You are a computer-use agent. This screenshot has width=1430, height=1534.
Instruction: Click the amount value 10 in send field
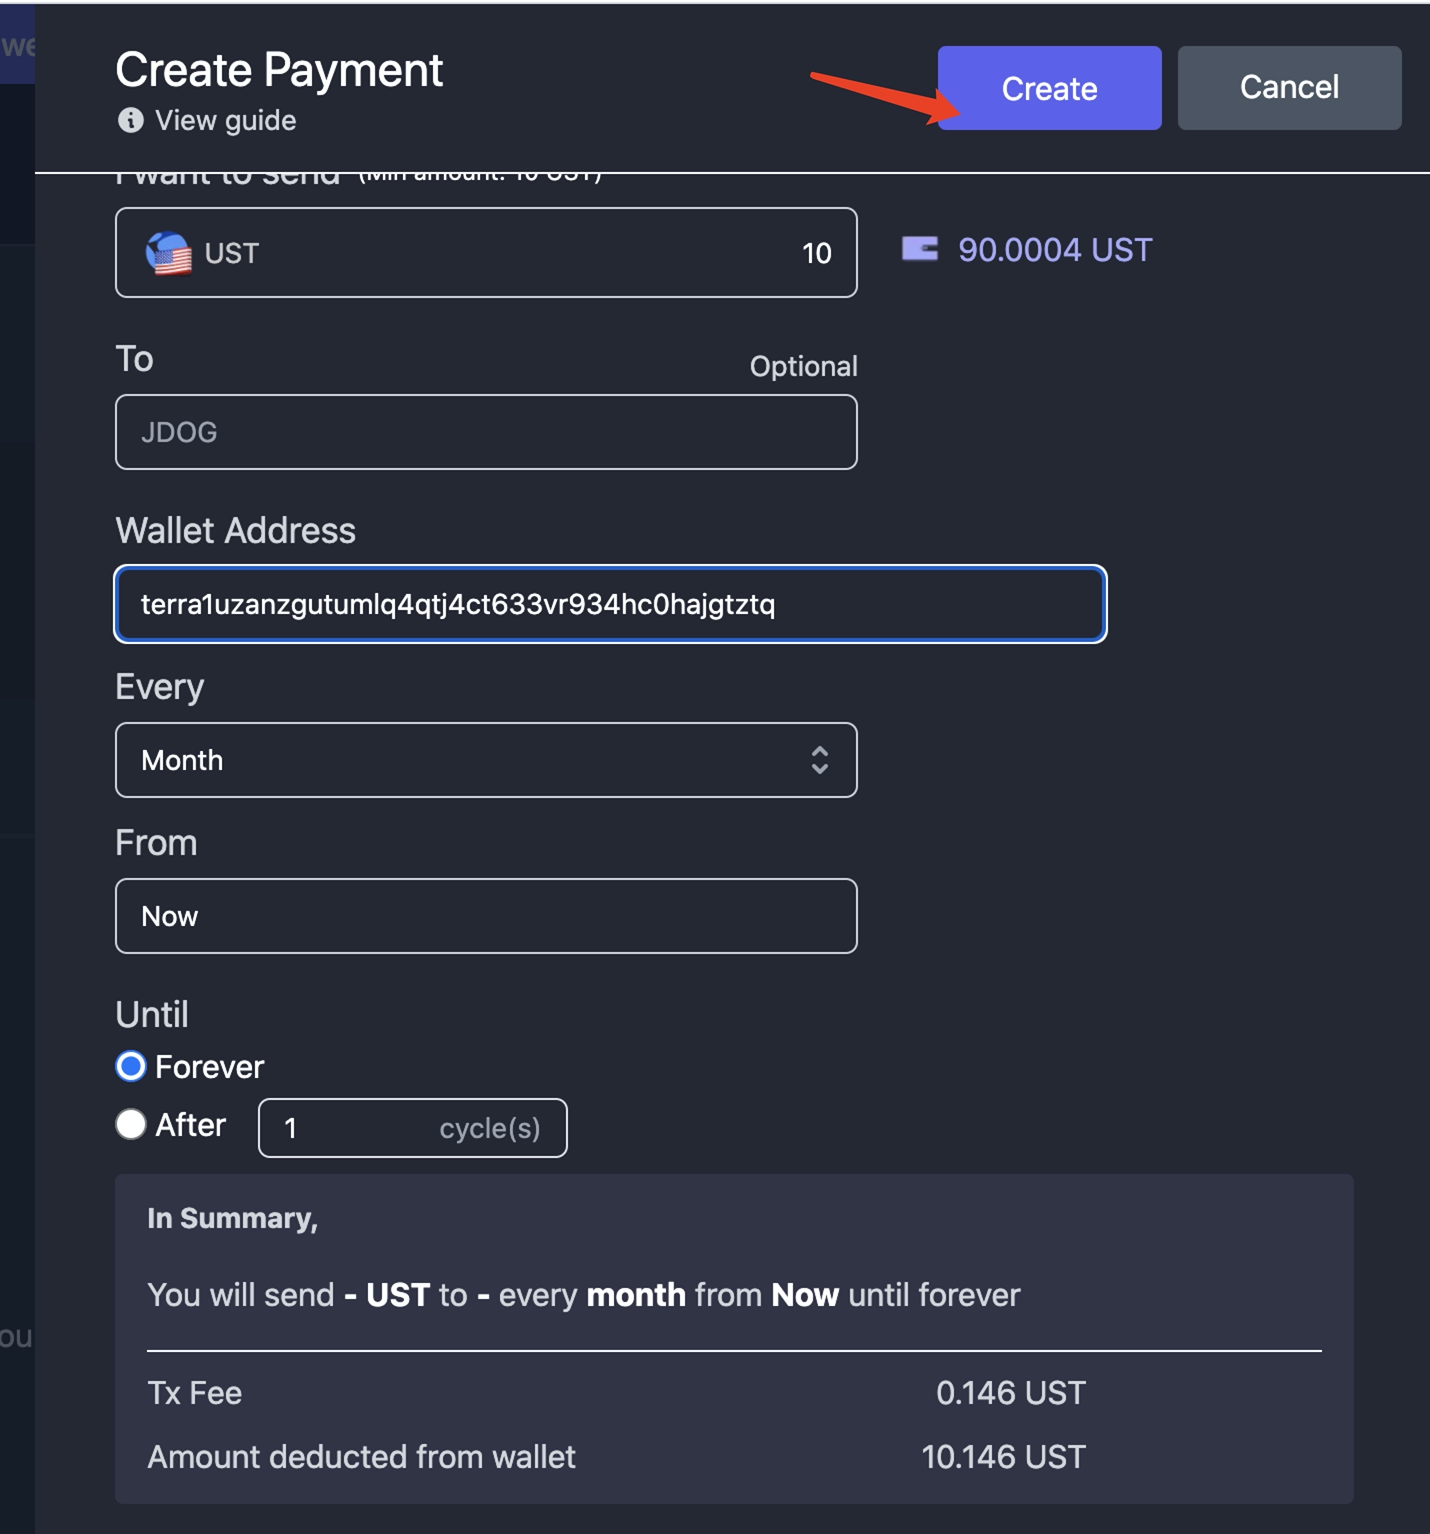pyautogui.click(x=816, y=254)
